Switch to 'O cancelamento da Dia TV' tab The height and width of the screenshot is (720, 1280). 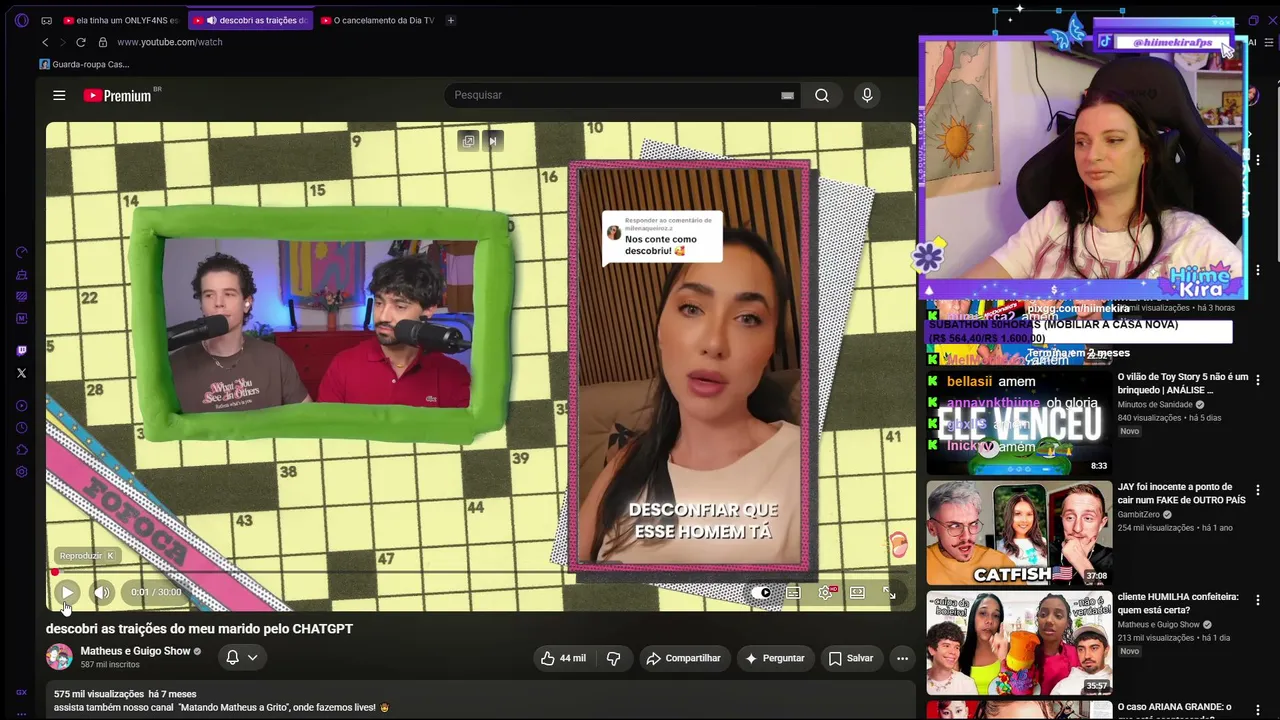coord(378,20)
